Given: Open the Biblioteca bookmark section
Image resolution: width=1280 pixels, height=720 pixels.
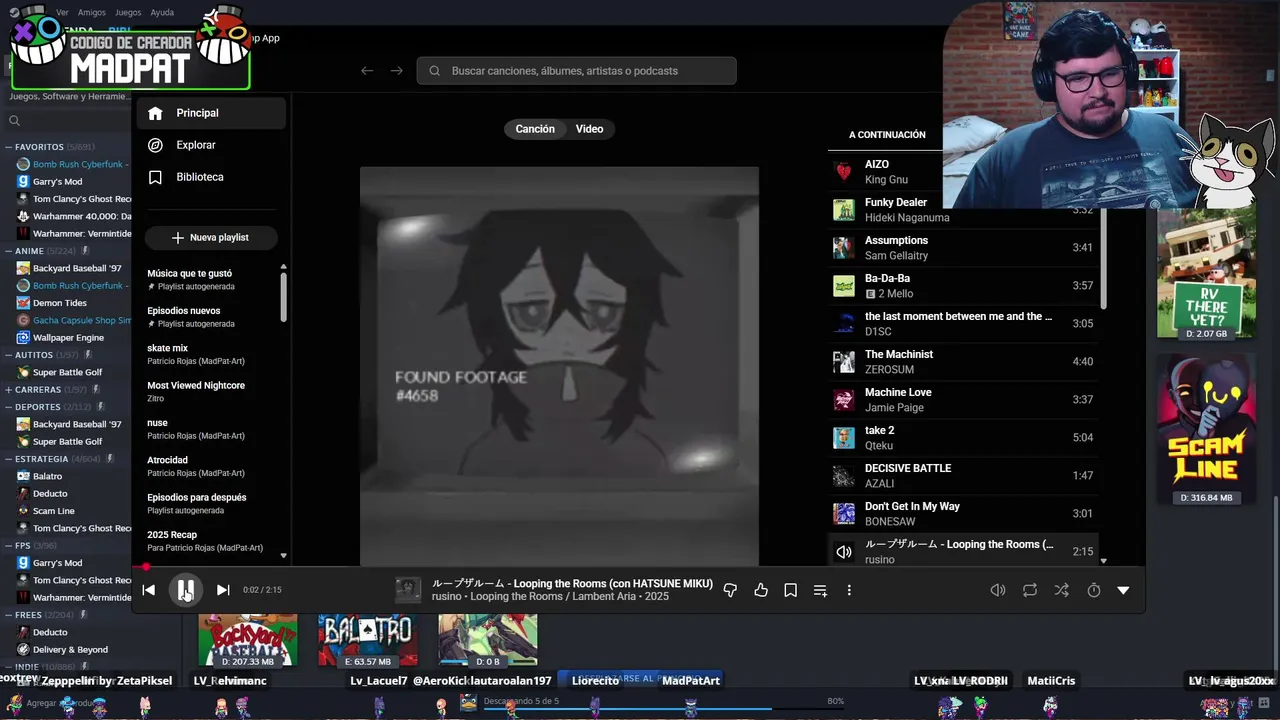Looking at the screenshot, I should tap(211, 177).
